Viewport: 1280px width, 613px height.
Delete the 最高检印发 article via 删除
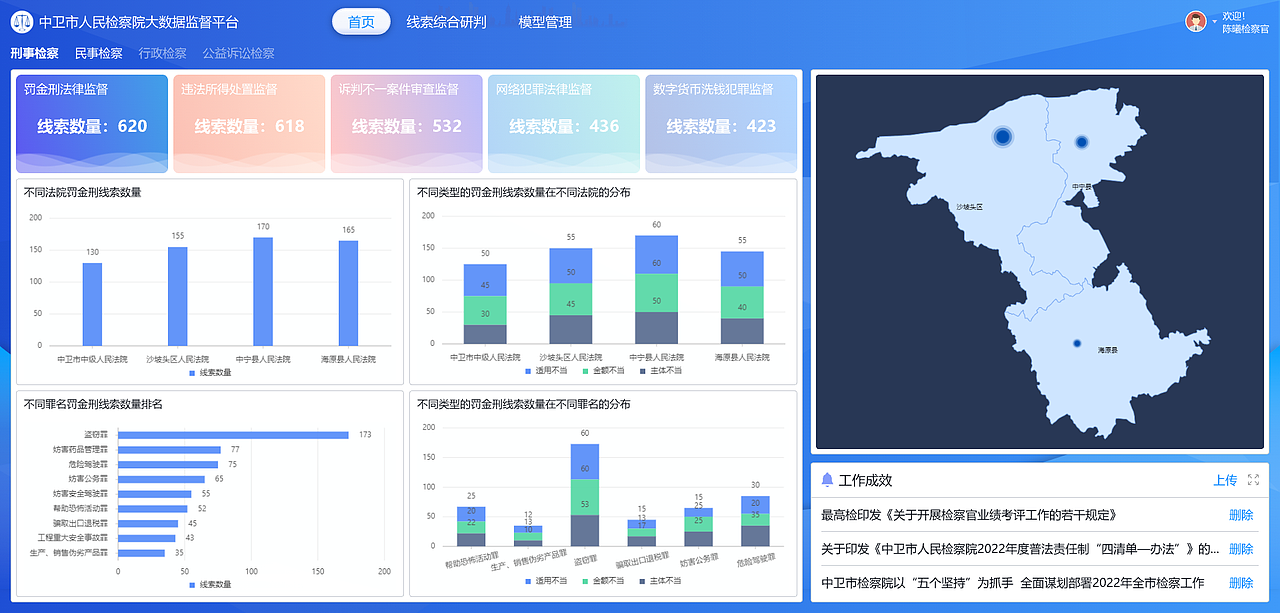coord(1240,515)
